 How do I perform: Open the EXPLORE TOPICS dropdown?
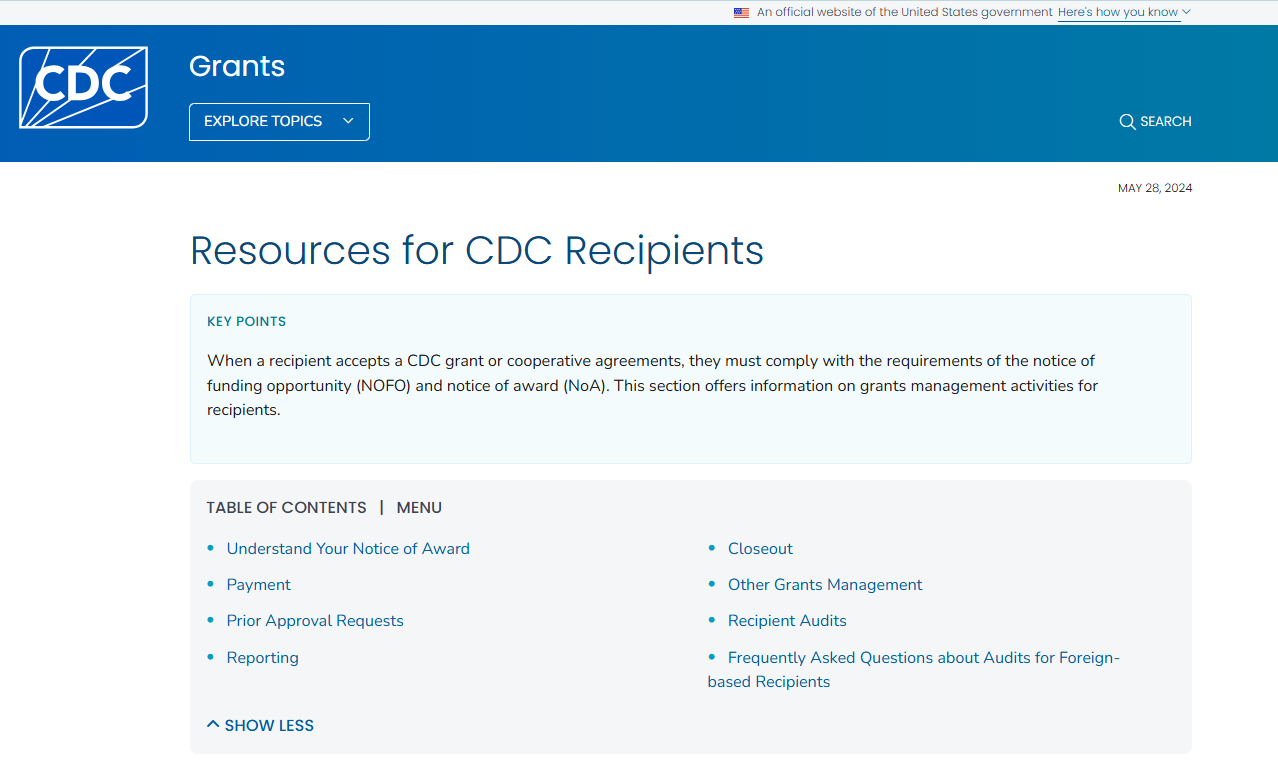[x=279, y=121]
